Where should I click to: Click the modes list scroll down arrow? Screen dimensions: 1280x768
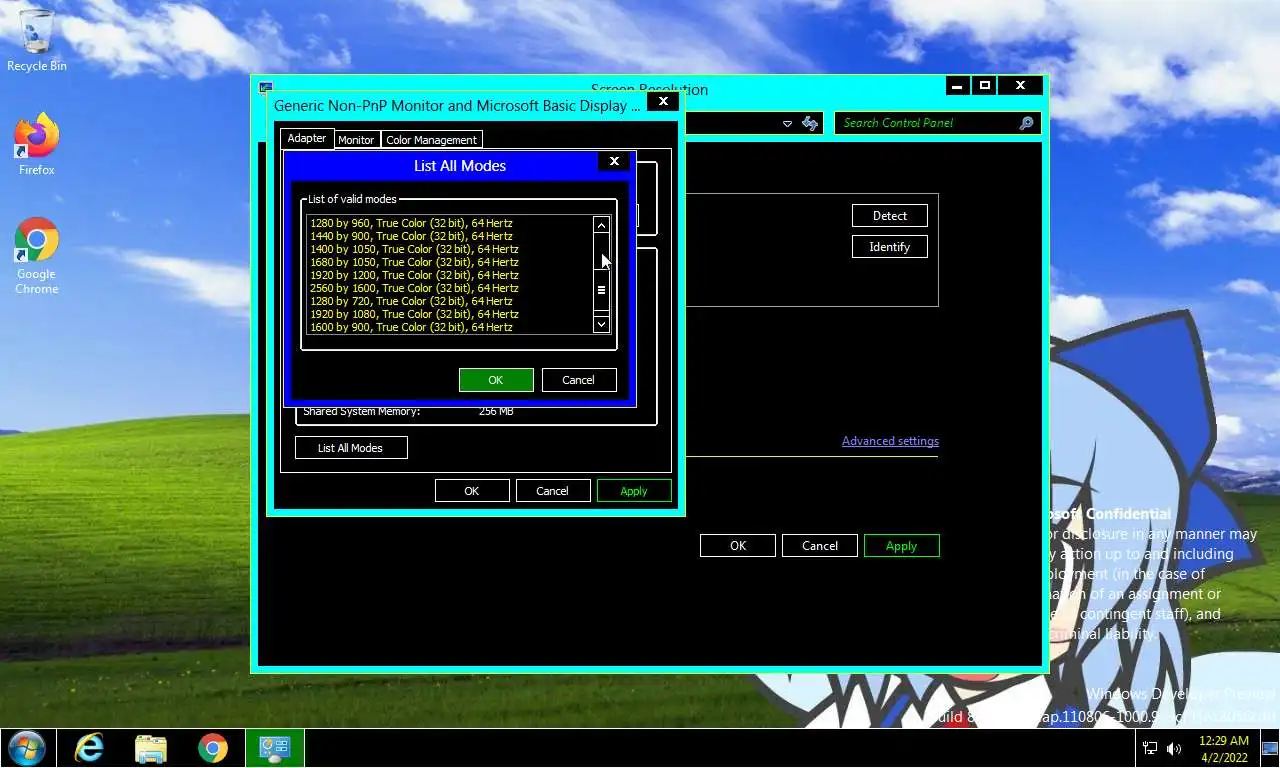pyautogui.click(x=601, y=324)
